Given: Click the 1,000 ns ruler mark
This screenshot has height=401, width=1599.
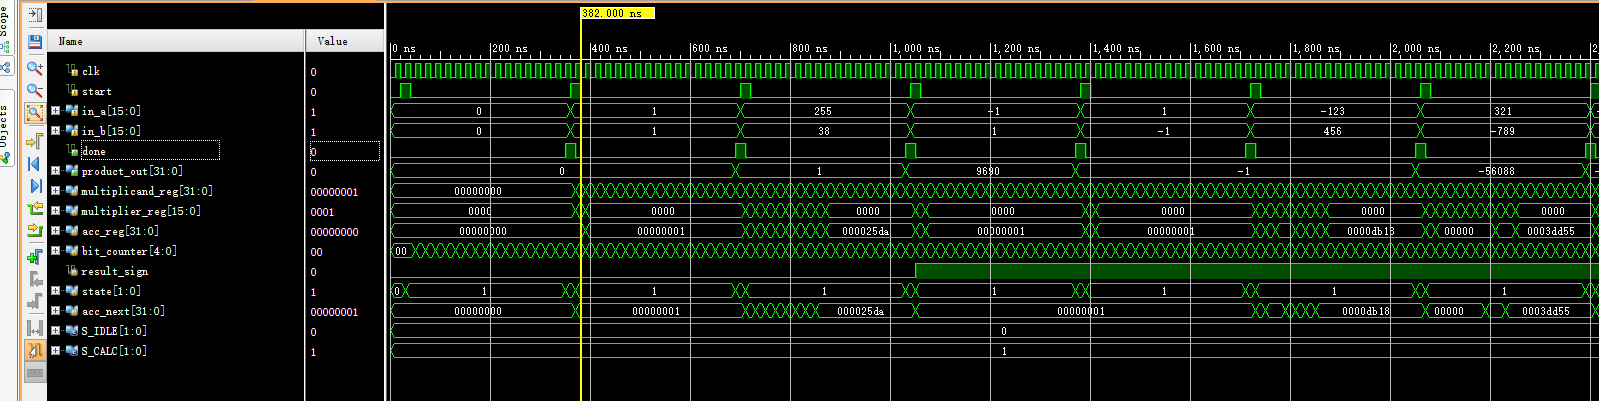Looking at the screenshot, I should 916,48.
